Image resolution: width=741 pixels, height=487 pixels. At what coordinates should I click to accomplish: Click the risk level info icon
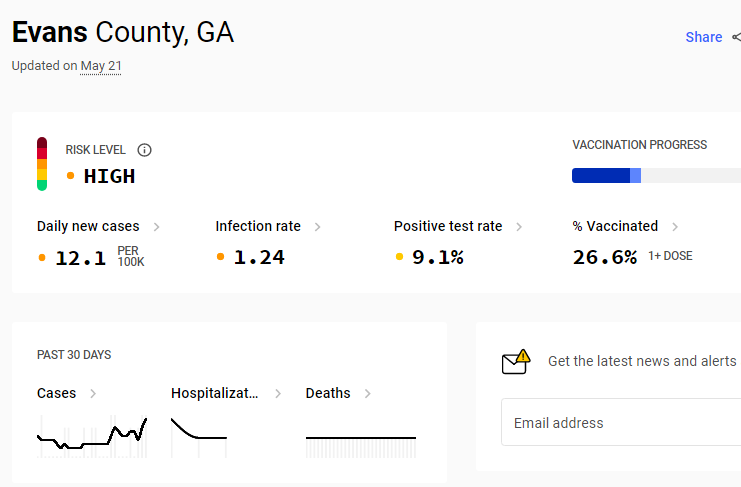[144, 150]
